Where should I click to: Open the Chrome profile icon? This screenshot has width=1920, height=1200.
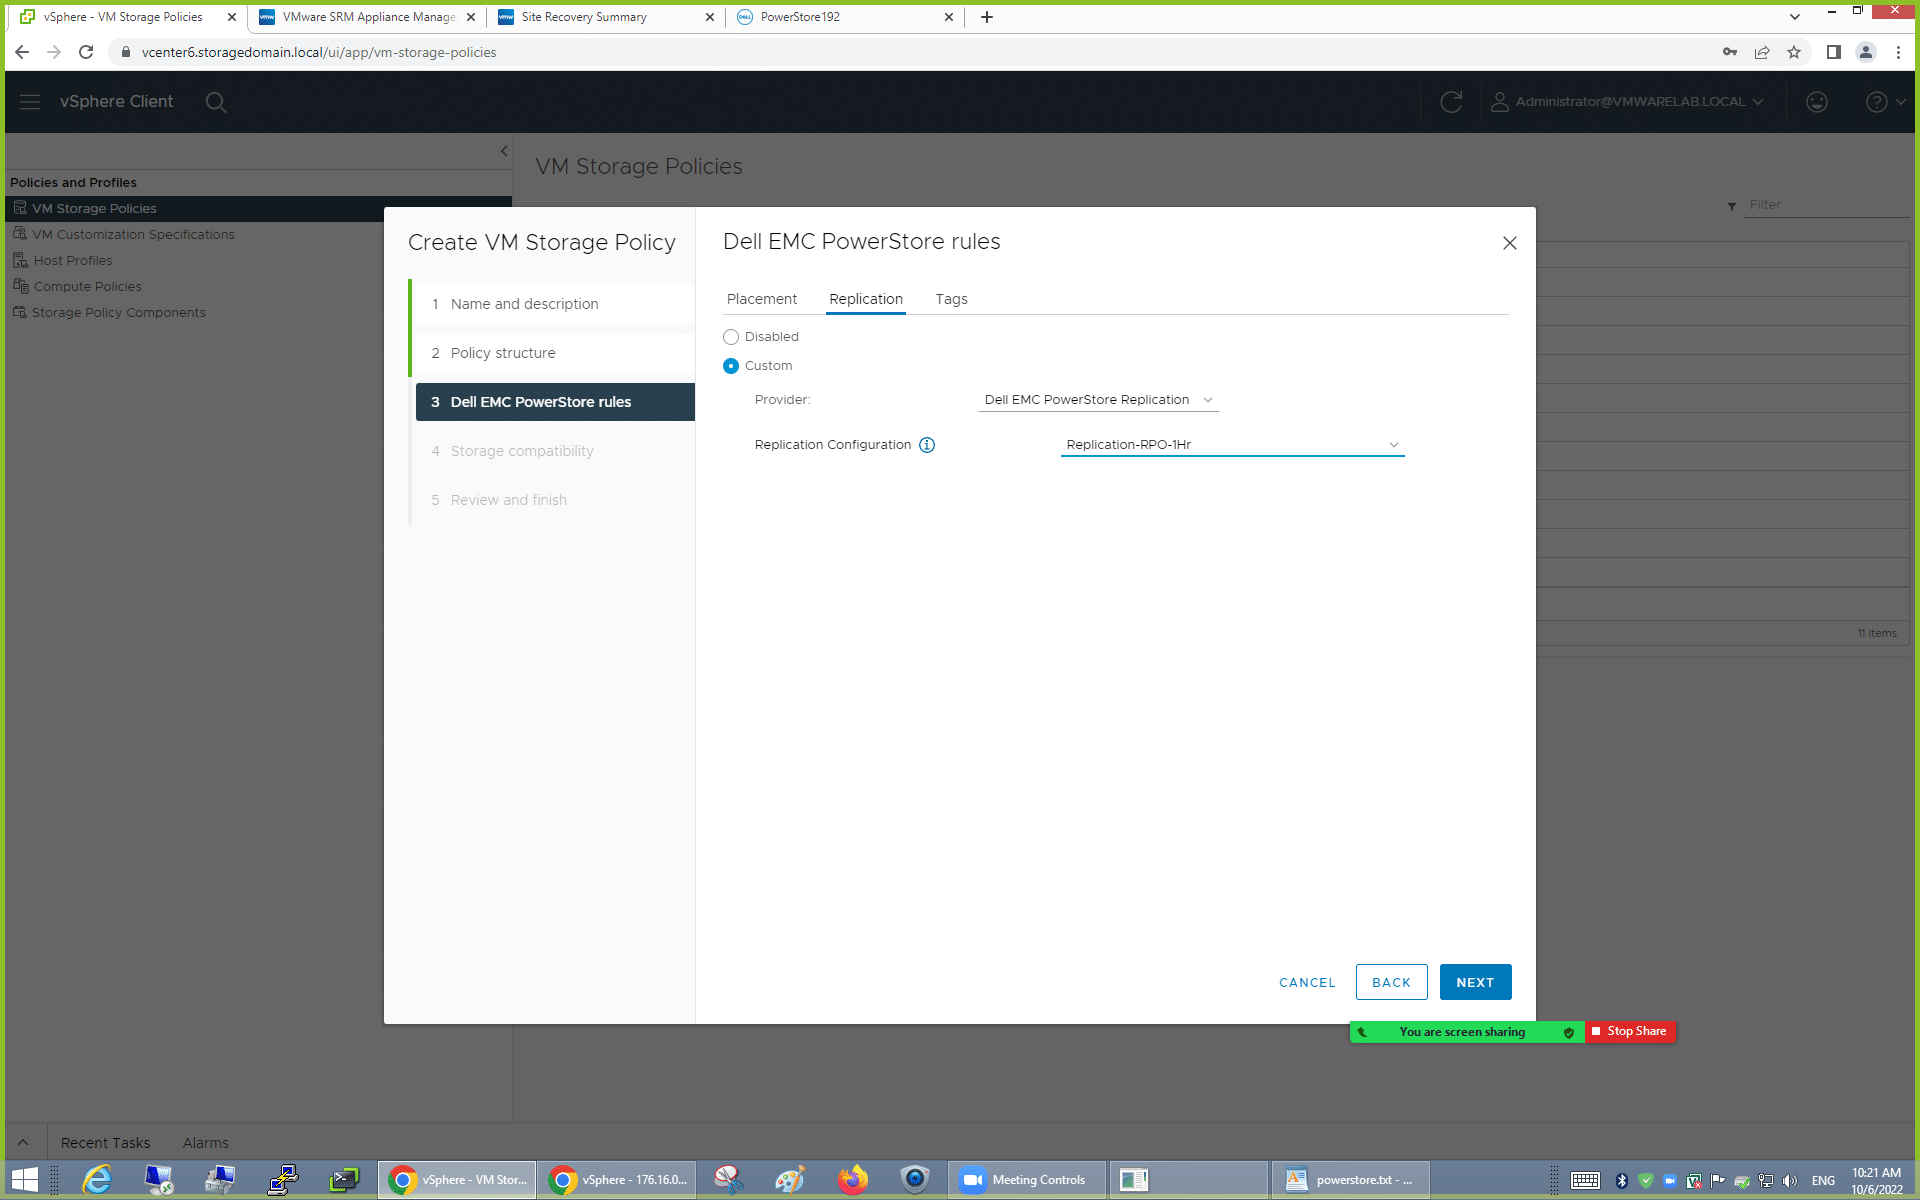[x=1866, y=52]
